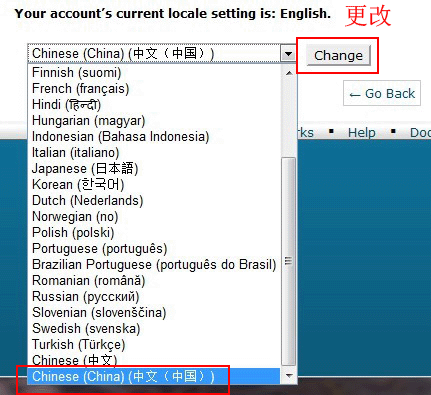431x395 pixels.
Task: Select plain Chinese (中文) entry
Action: [154, 360]
